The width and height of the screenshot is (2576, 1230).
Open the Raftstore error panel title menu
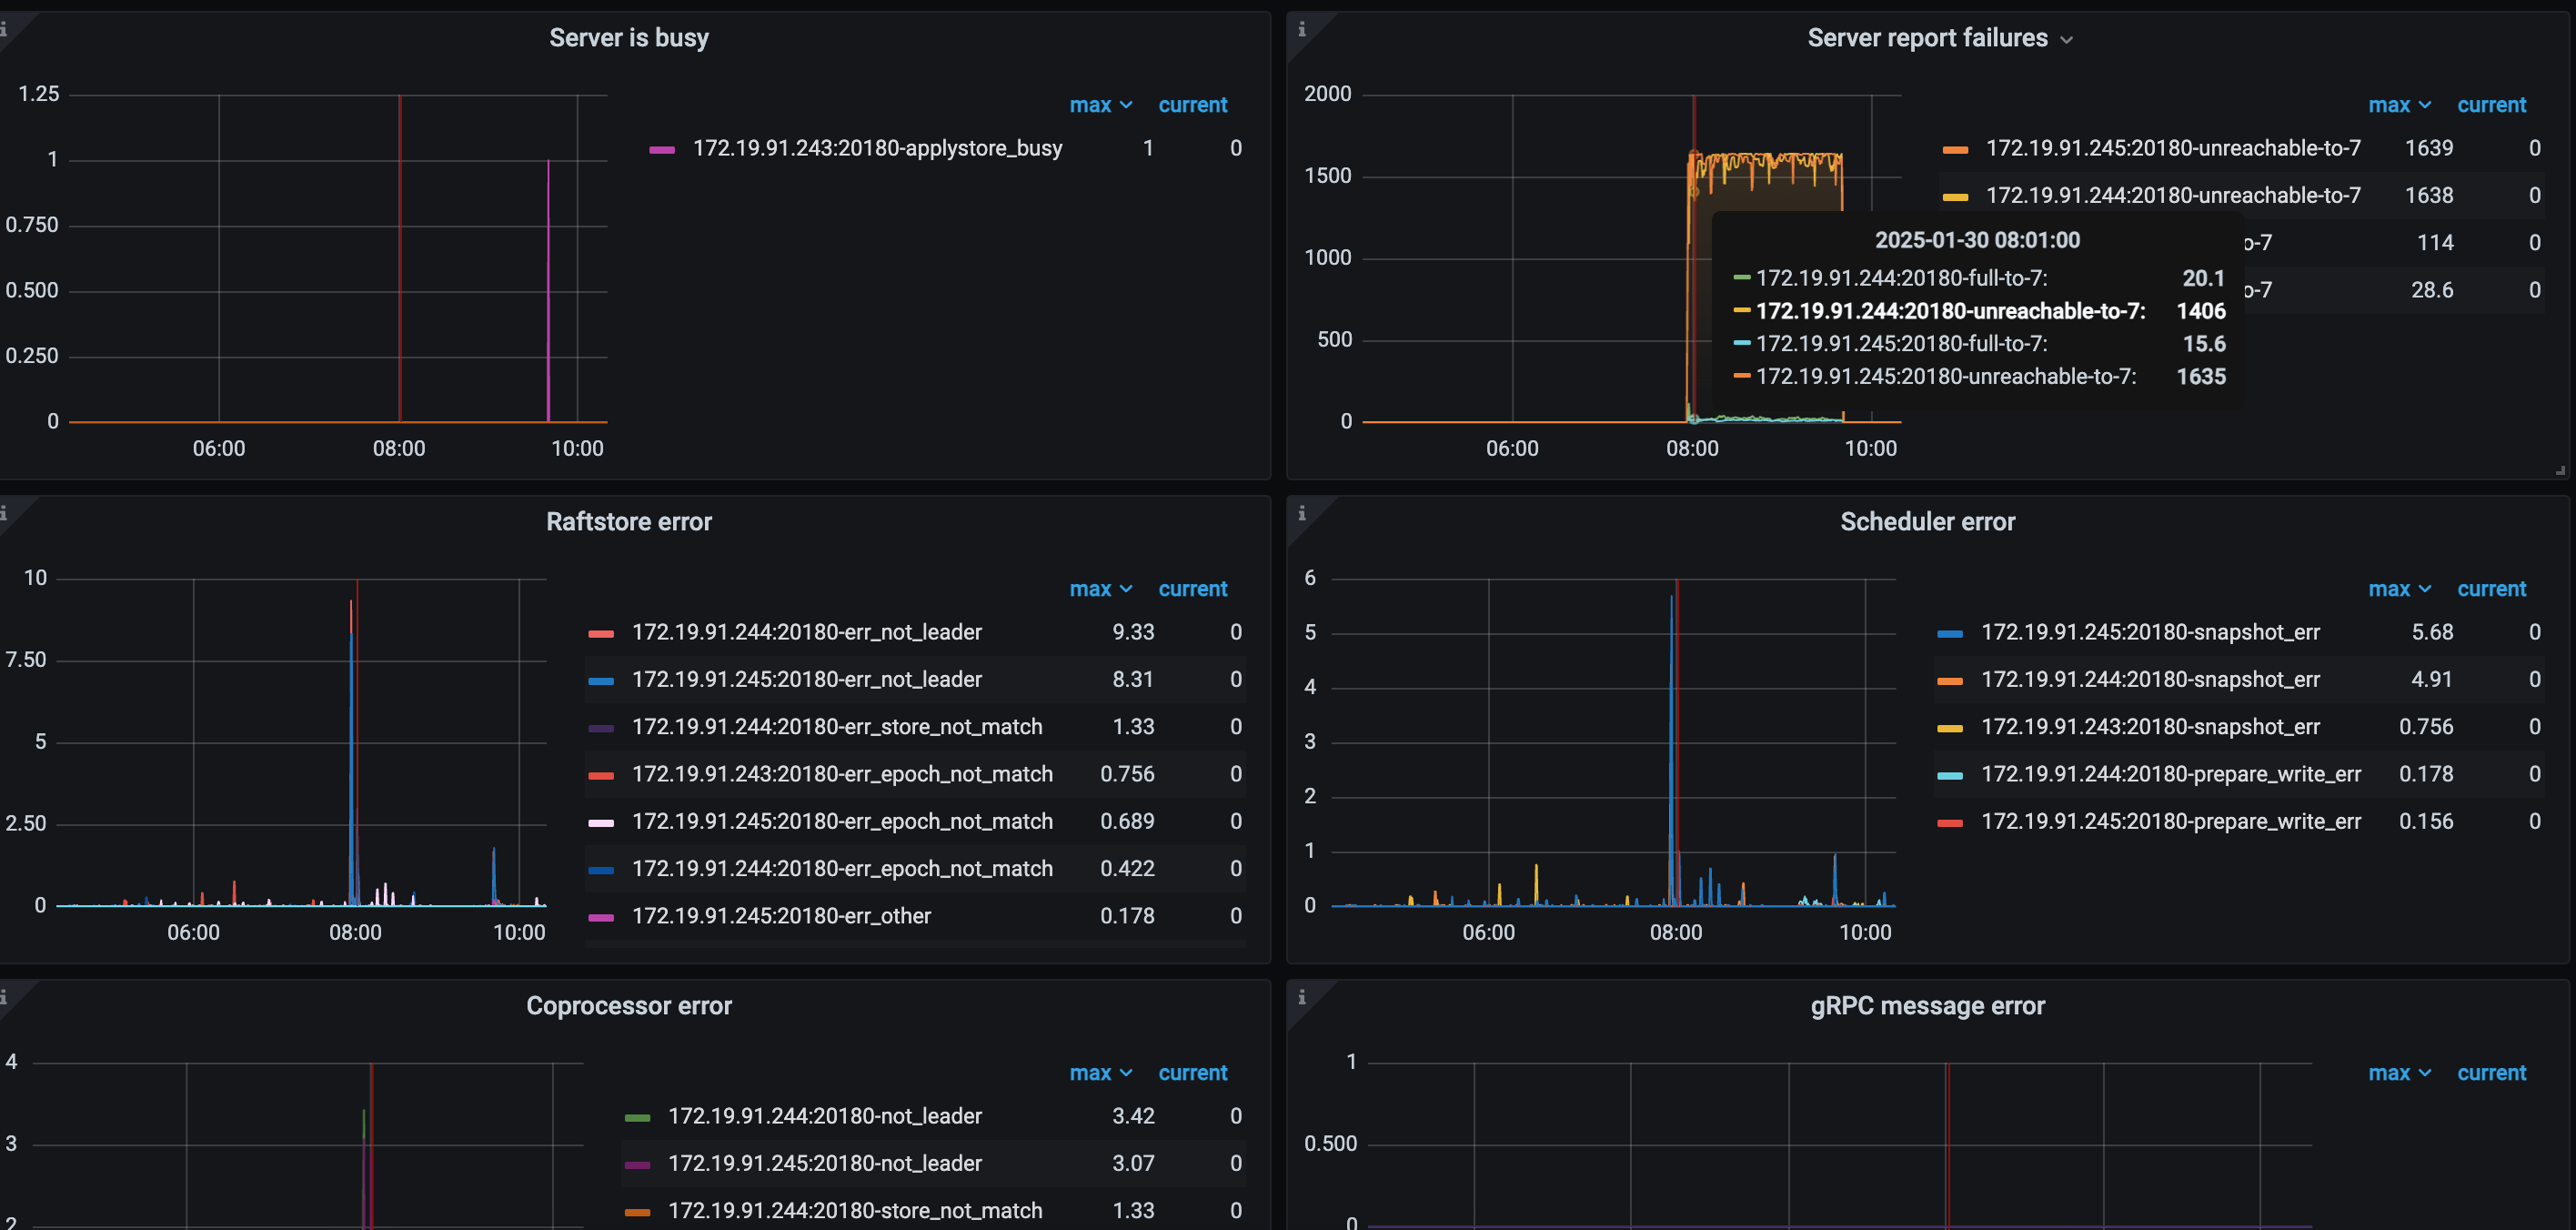coord(628,522)
